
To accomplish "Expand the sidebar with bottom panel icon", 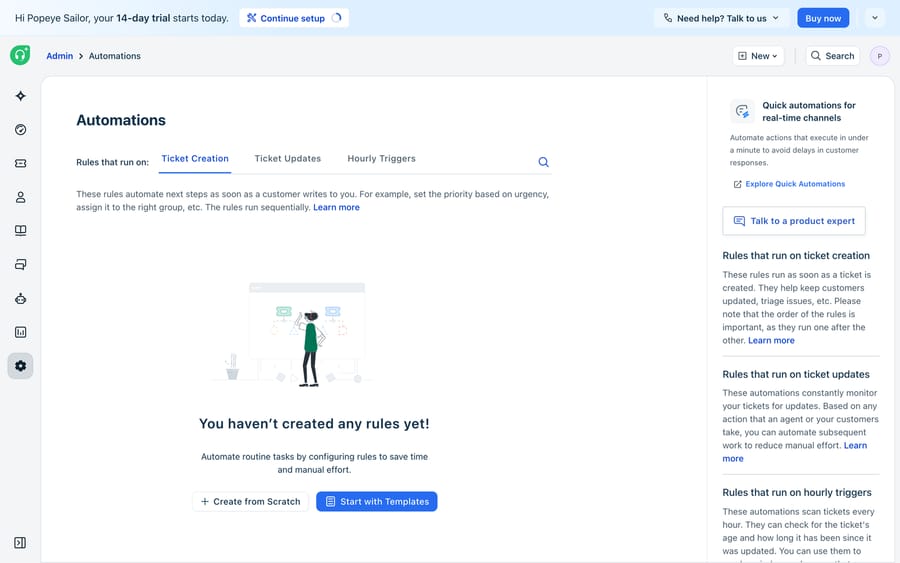I will point(20,543).
